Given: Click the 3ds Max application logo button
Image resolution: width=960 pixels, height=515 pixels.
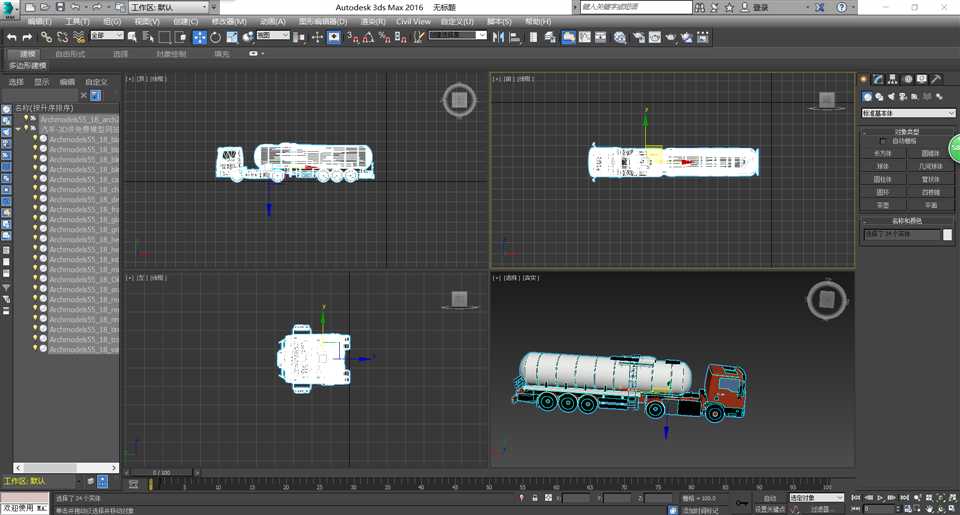Looking at the screenshot, I should click(x=10, y=9).
